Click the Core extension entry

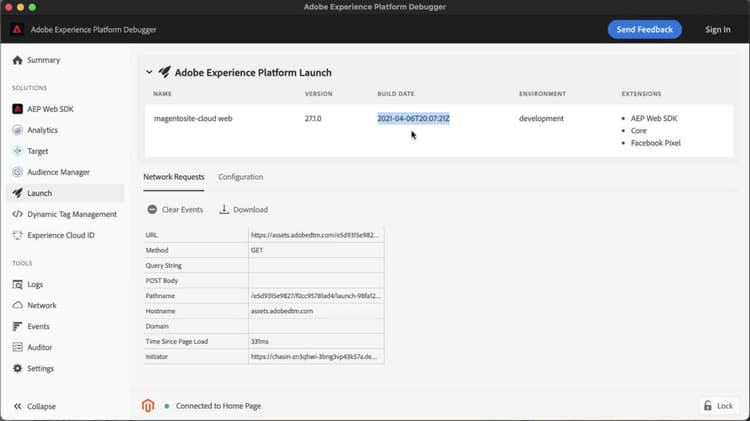click(639, 131)
